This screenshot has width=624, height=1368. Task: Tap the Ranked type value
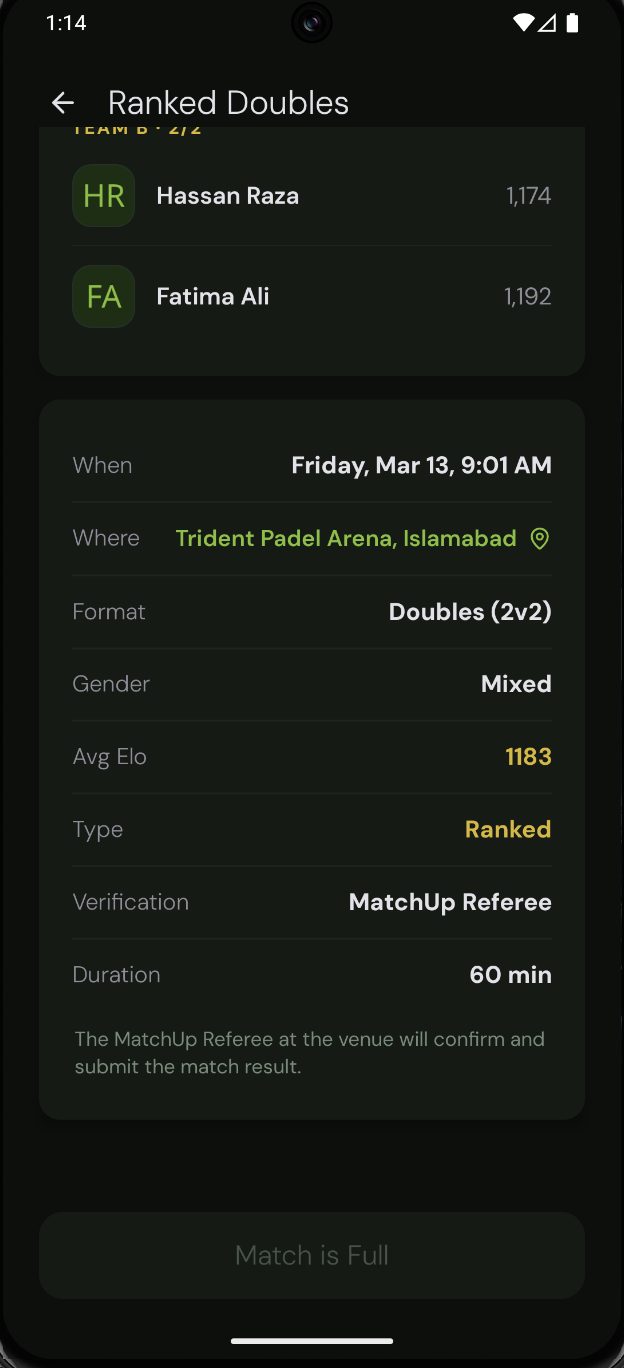(x=507, y=829)
